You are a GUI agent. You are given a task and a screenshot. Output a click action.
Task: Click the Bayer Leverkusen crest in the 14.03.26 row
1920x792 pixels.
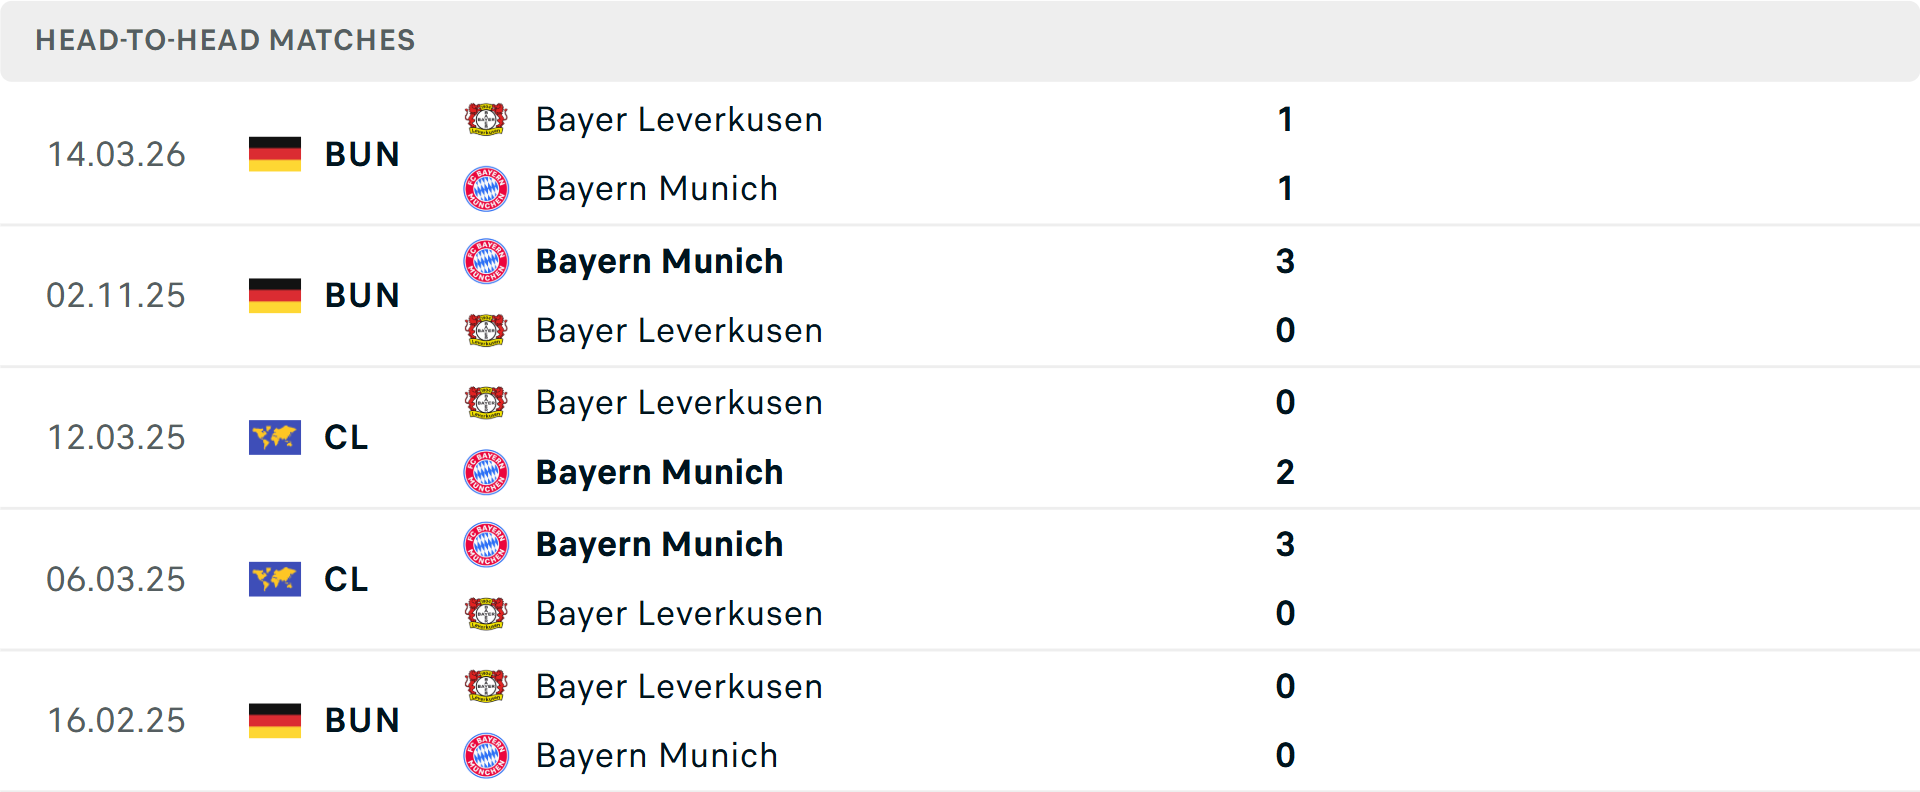[486, 118]
